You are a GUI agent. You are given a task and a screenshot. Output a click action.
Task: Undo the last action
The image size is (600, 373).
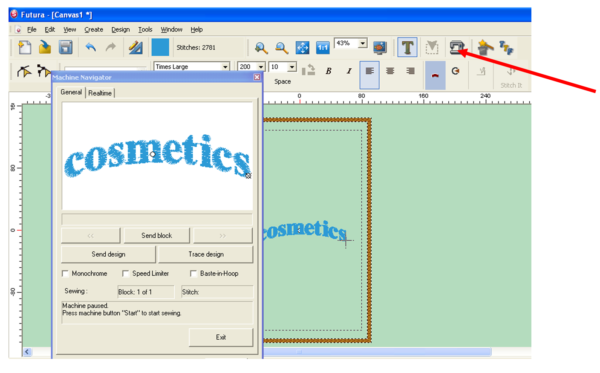coord(90,47)
